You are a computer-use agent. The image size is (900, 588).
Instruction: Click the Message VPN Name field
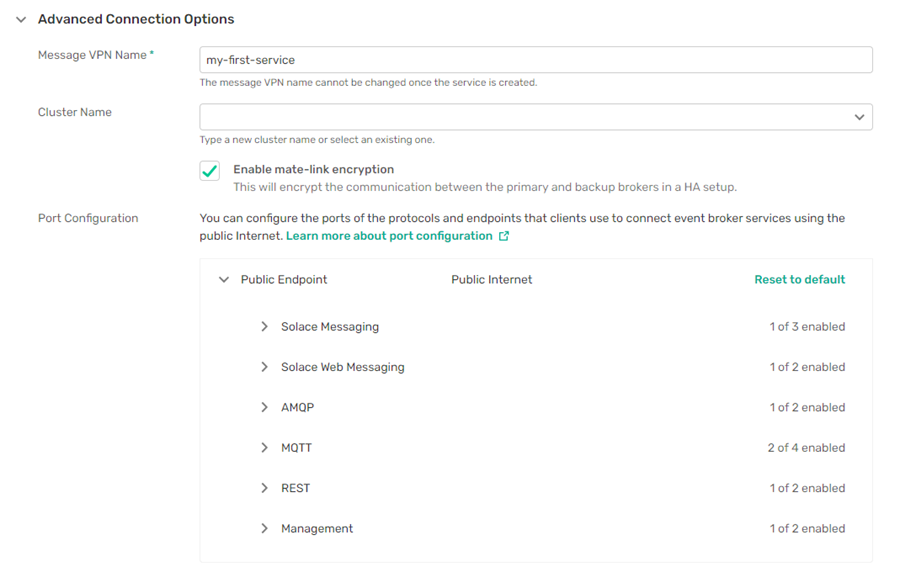(x=535, y=60)
